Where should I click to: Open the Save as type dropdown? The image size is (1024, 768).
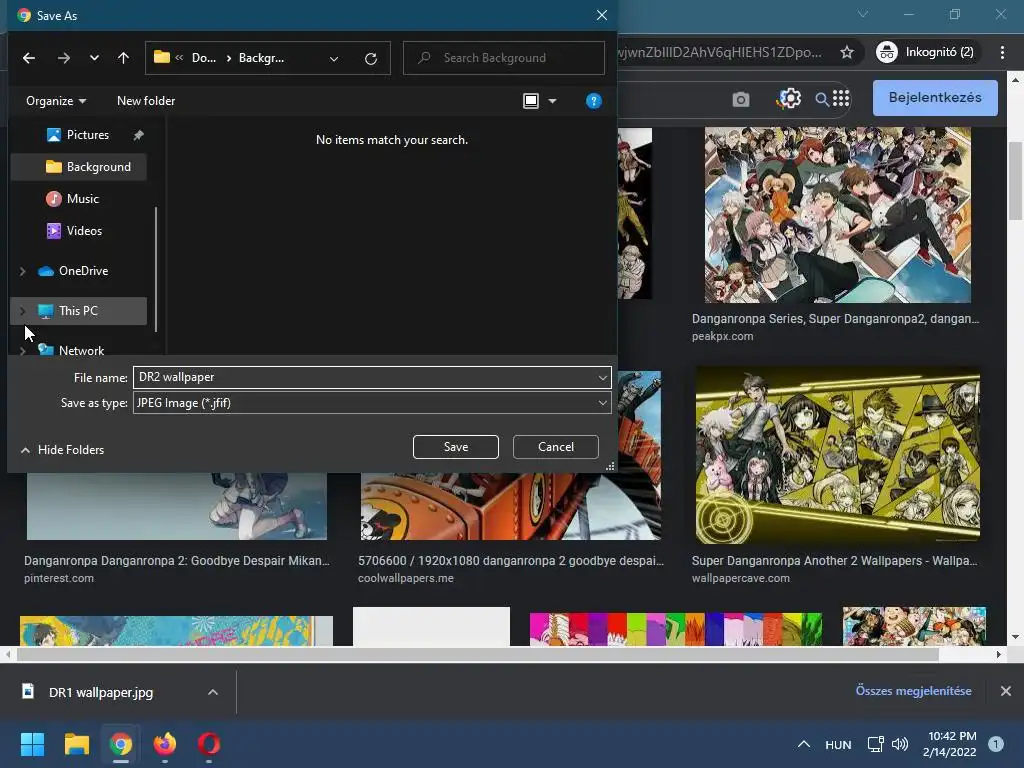372,403
